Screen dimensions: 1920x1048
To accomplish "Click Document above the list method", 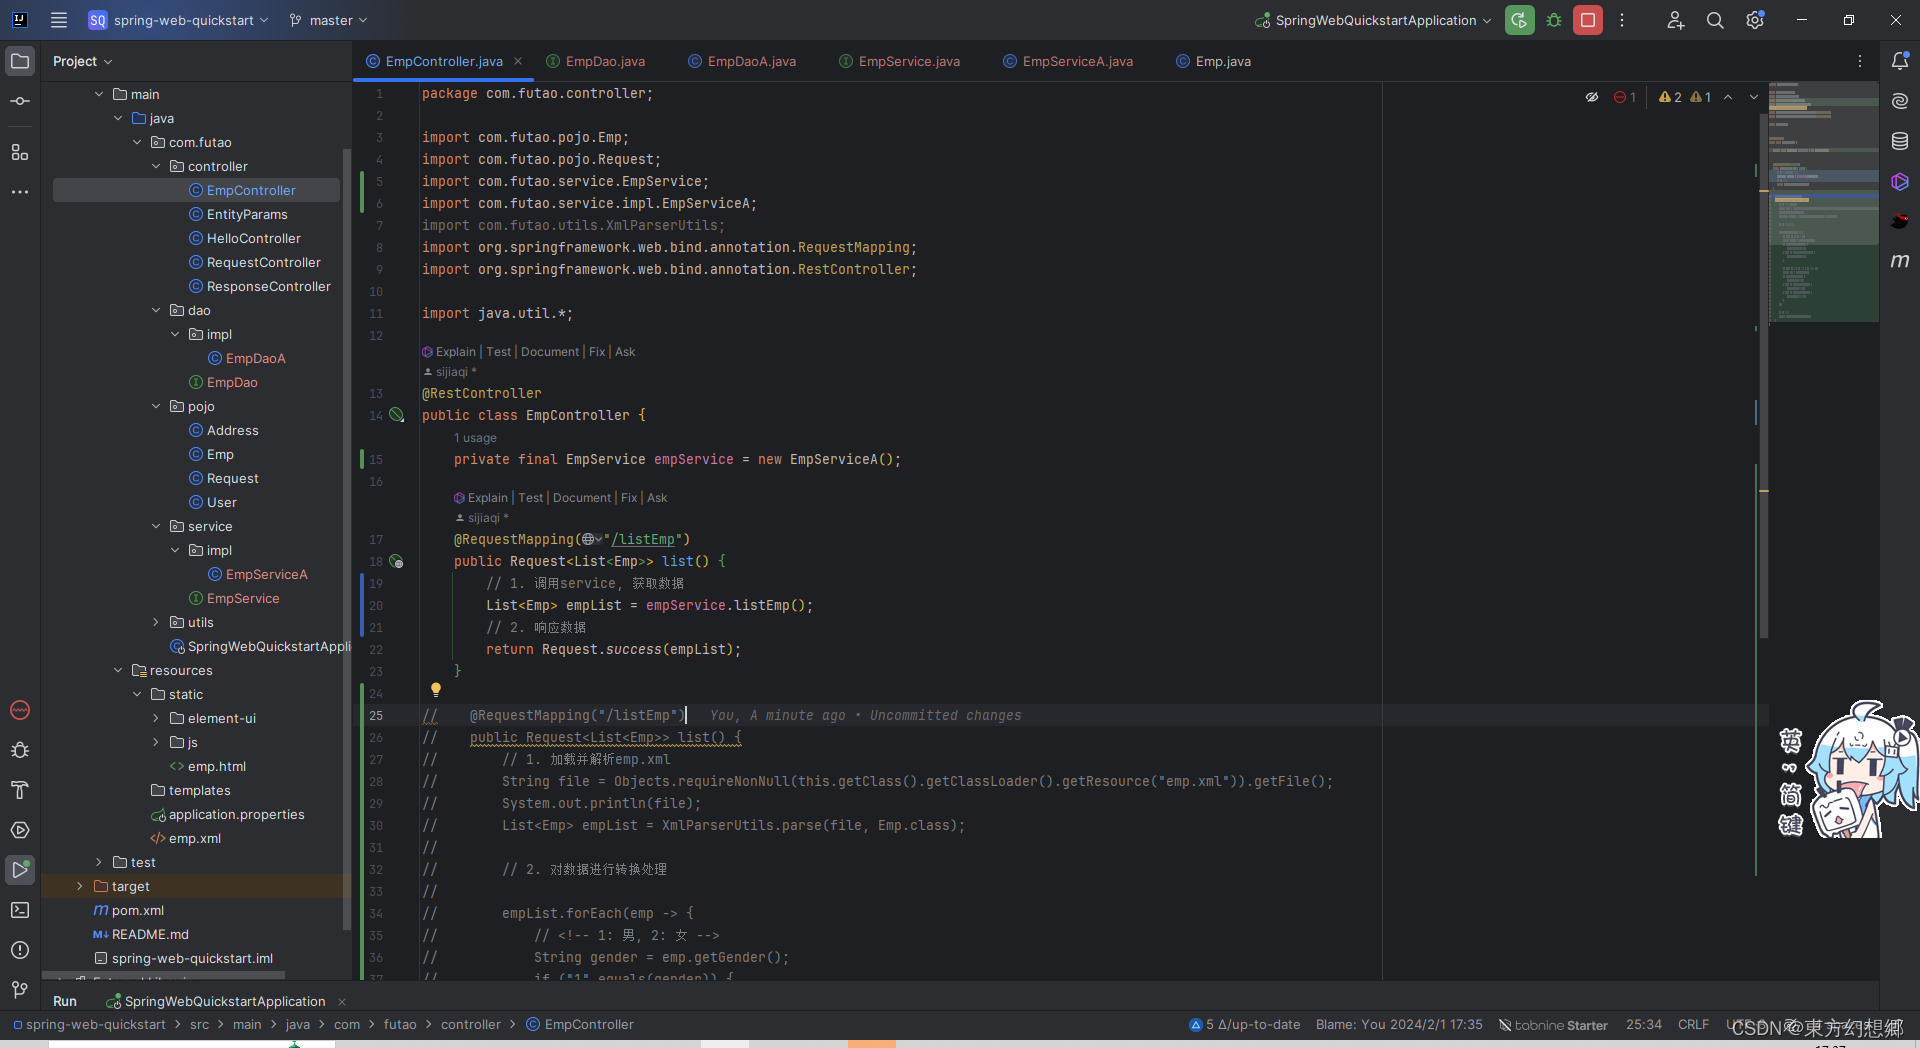I will pos(582,498).
